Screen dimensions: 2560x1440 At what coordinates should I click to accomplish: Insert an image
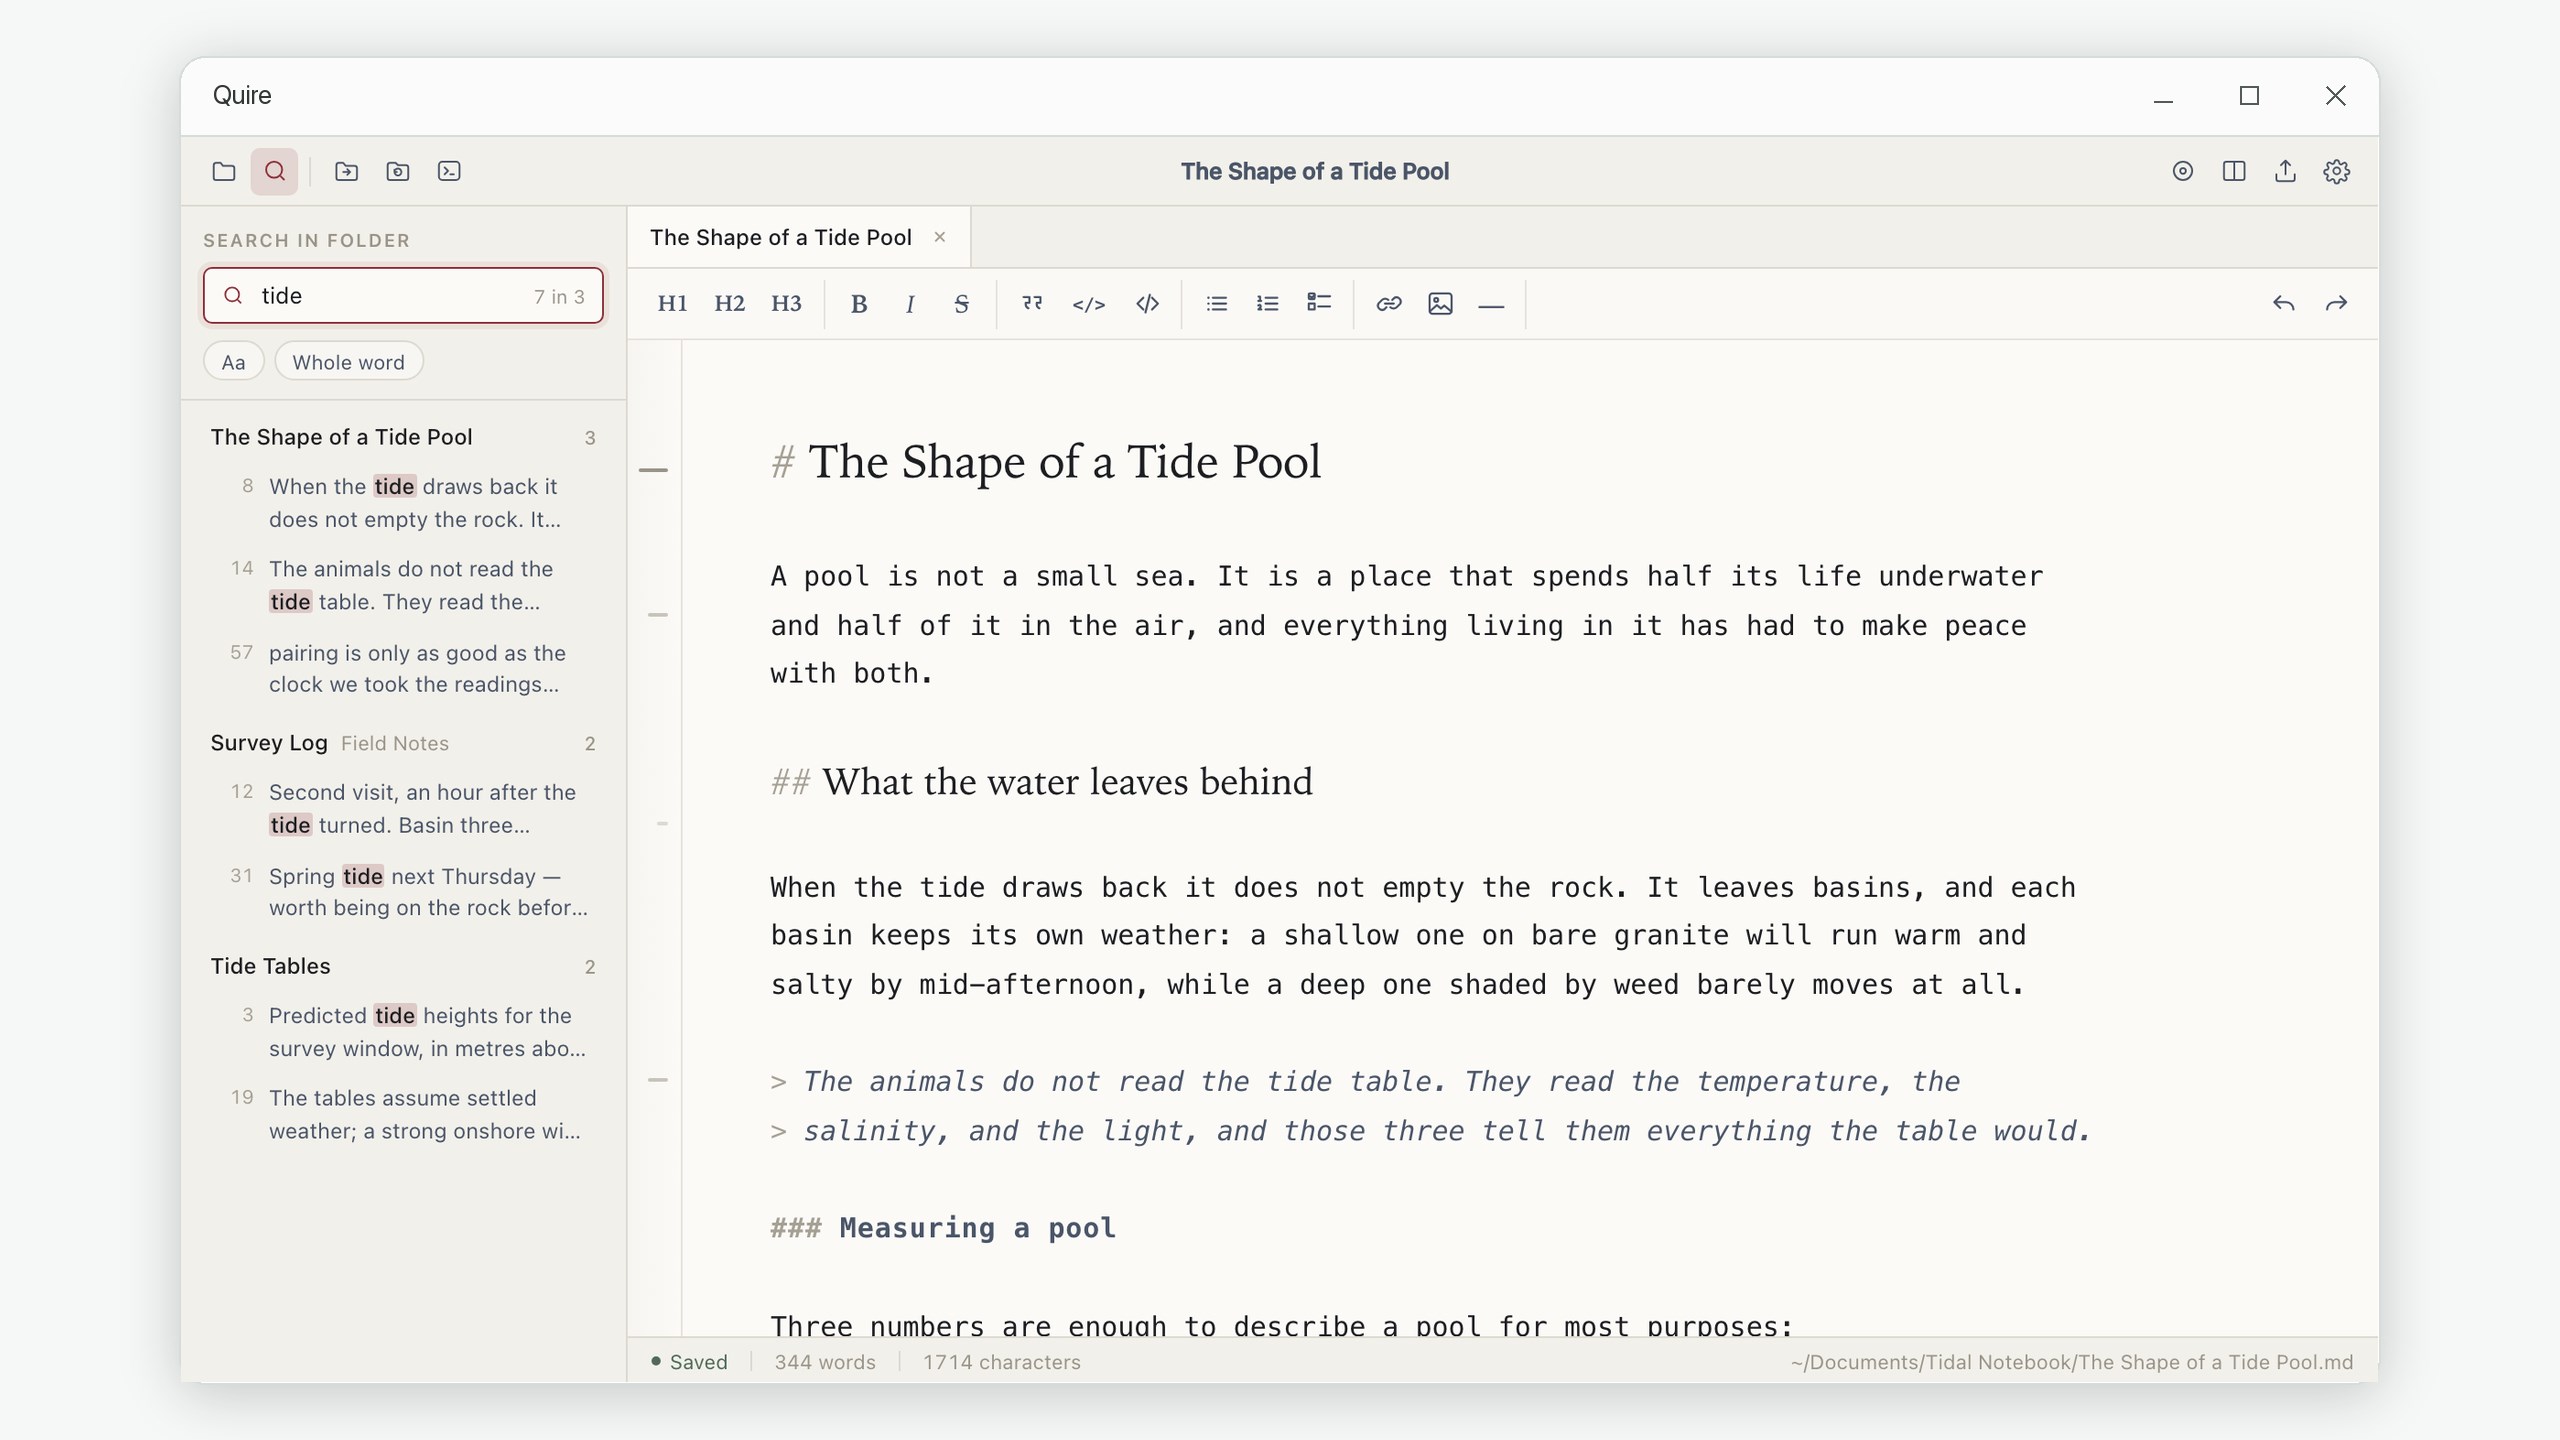coord(1440,304)
